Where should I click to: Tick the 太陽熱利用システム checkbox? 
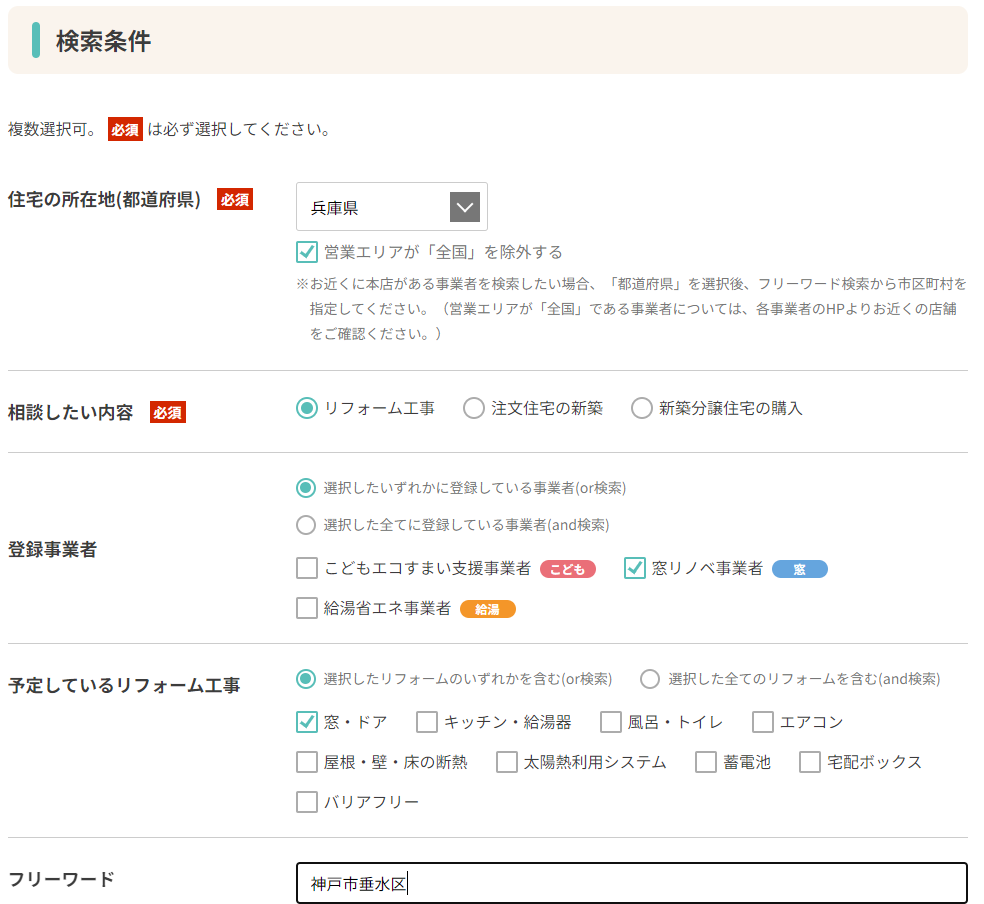(506, 762)
